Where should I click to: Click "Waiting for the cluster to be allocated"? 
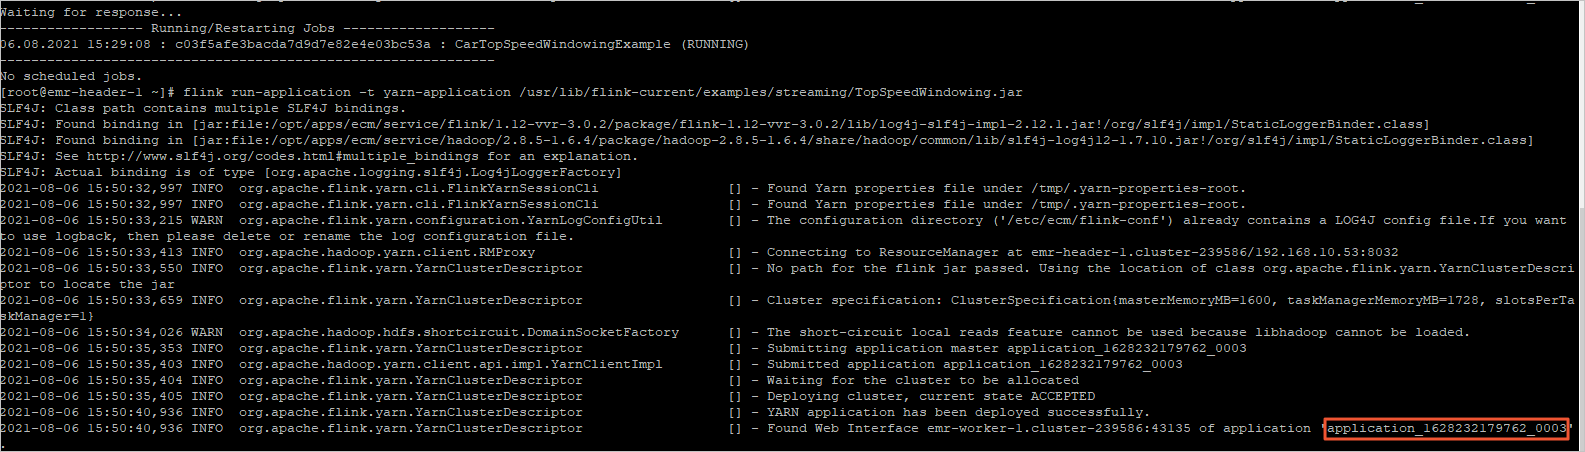(922, 380)
